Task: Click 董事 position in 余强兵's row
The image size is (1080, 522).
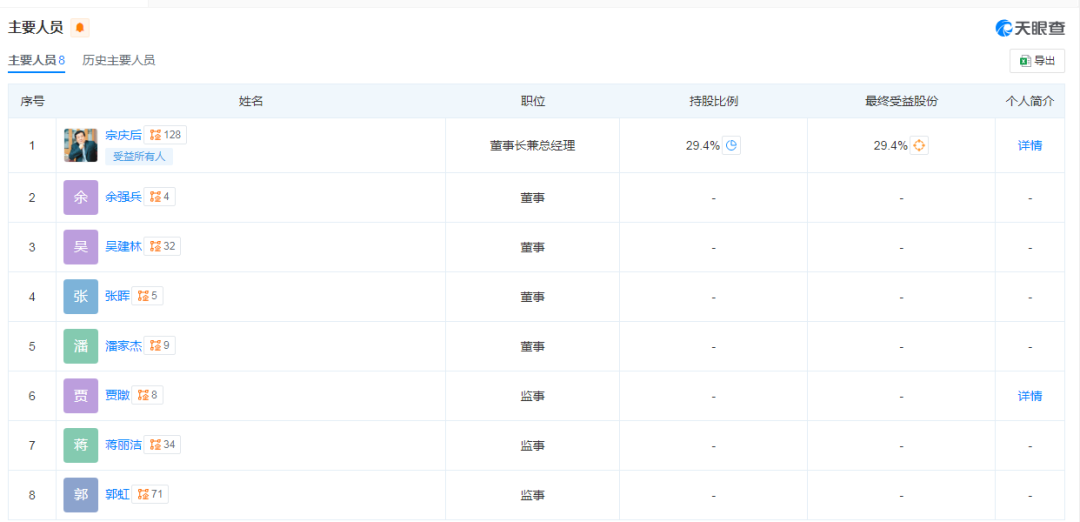Action: click(x=532, y=198)
